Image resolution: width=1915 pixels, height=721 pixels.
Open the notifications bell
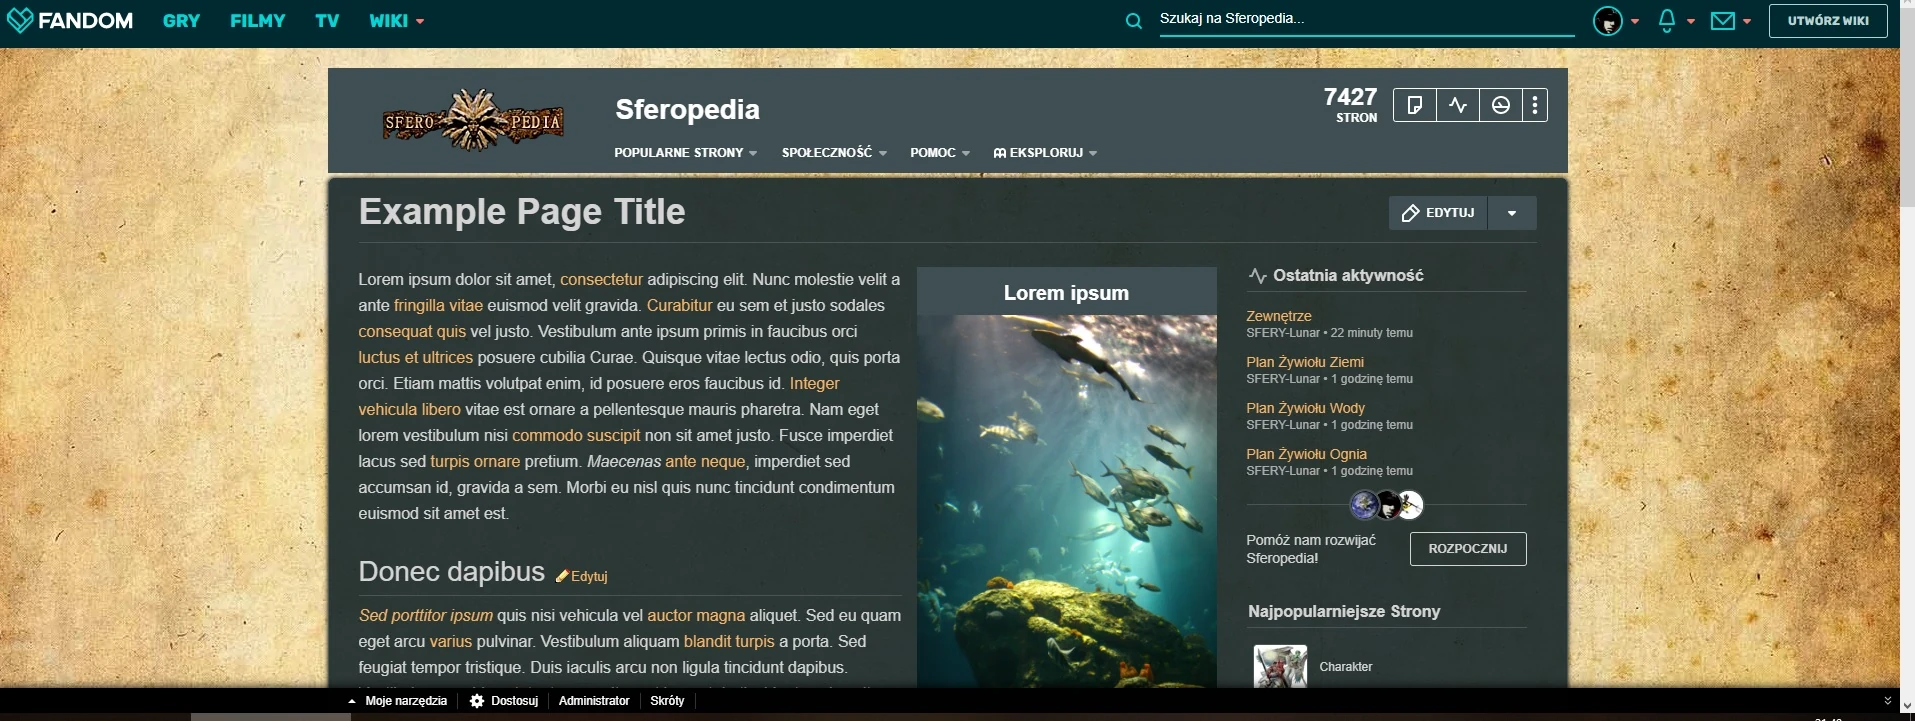(1666, 21)
